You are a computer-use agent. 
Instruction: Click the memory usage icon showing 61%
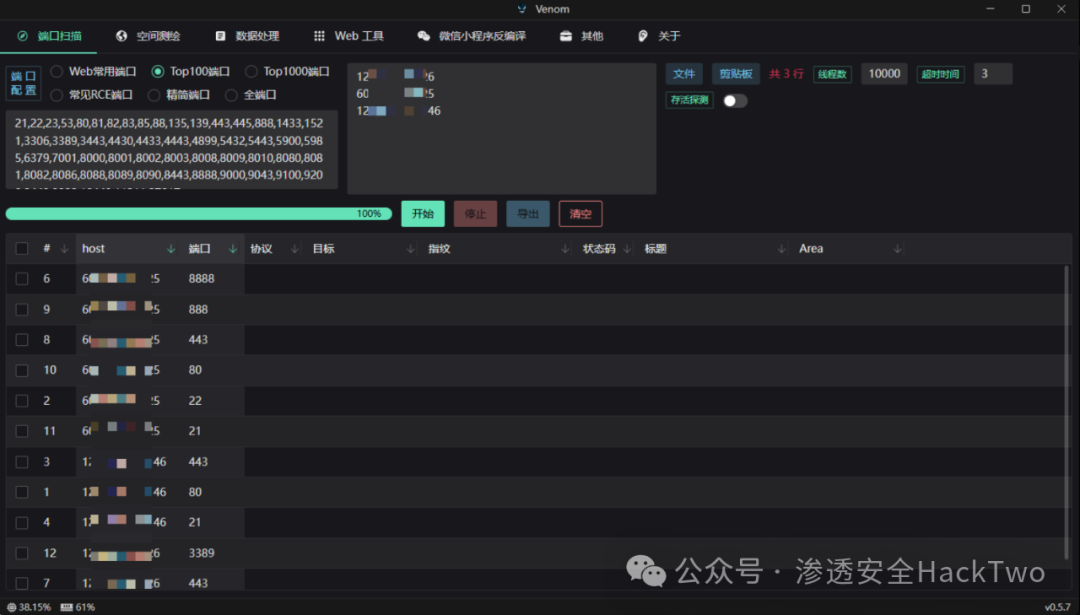pos(66,607)
